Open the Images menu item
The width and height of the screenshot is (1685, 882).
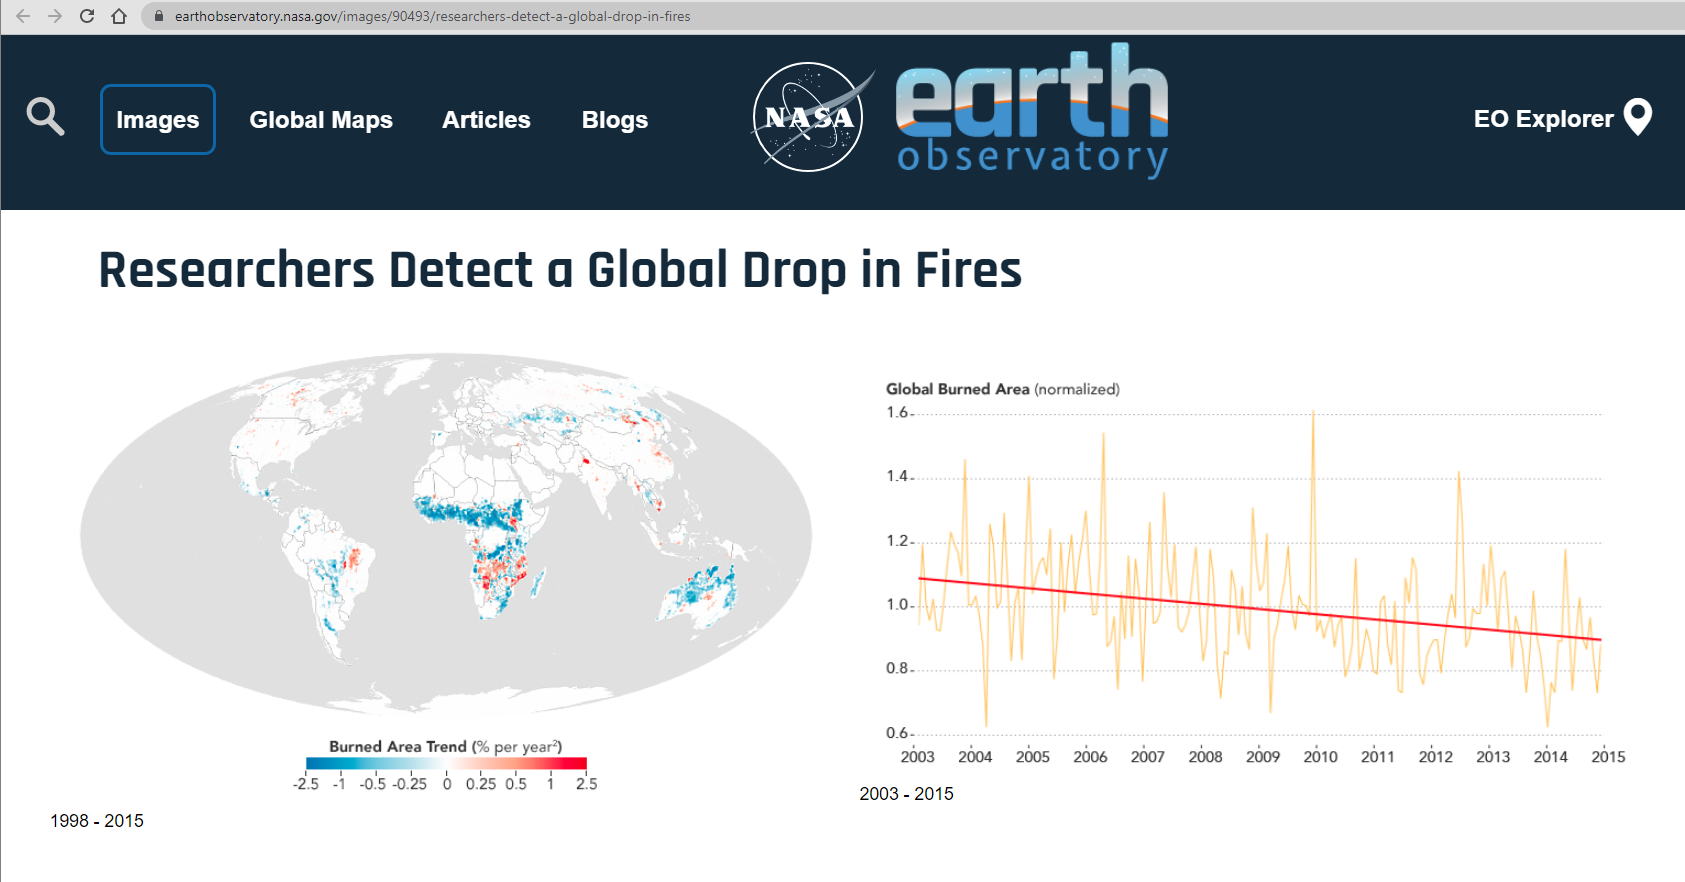(158, 120)
